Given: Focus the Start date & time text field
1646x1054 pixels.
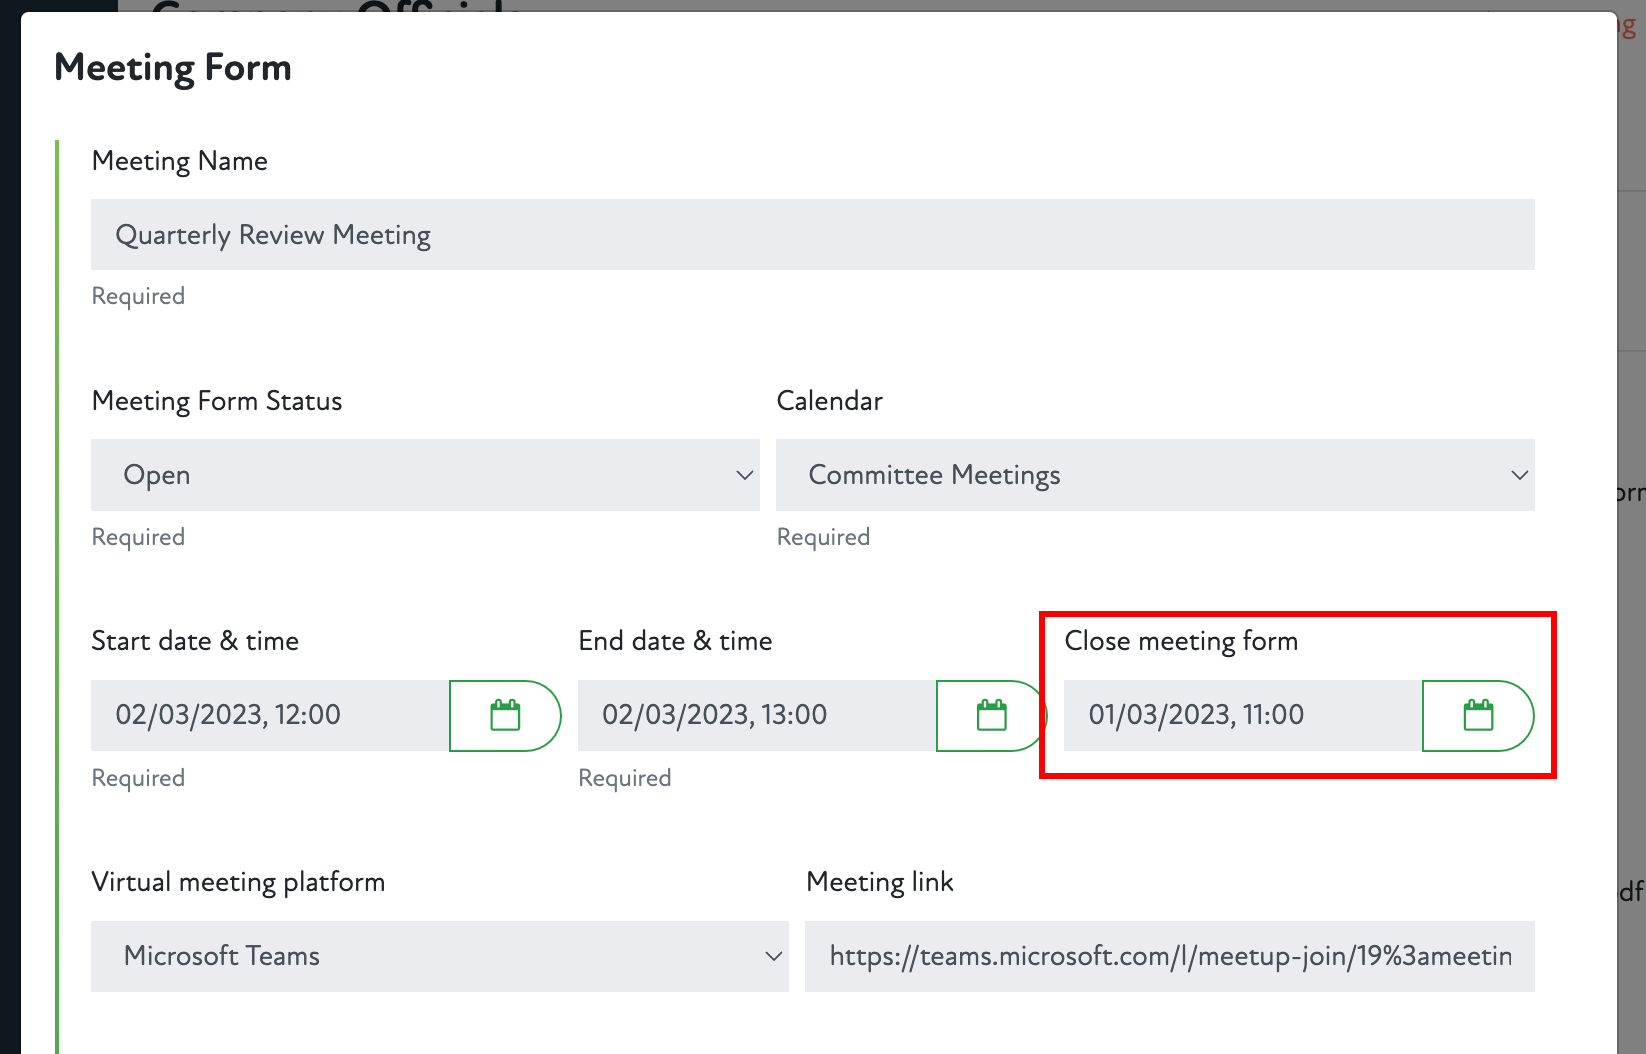Looking at the screenshot, I should tap(270, 715).
